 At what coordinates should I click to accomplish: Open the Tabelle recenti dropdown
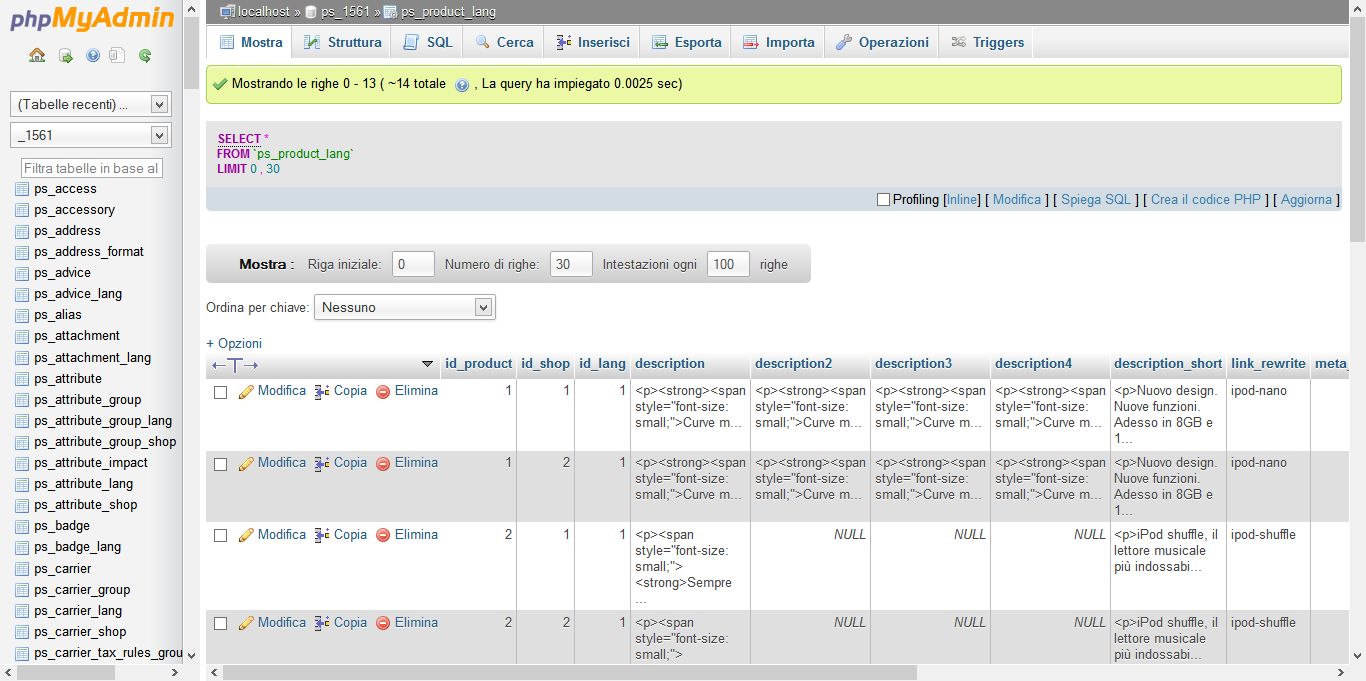91,104
